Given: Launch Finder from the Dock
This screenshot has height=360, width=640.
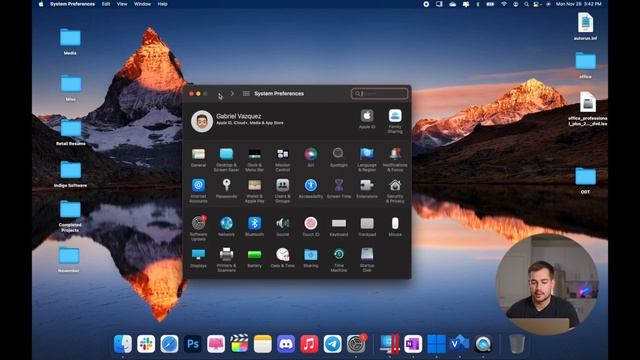Looking at the screenshot, I should click(x=122, y=344).
